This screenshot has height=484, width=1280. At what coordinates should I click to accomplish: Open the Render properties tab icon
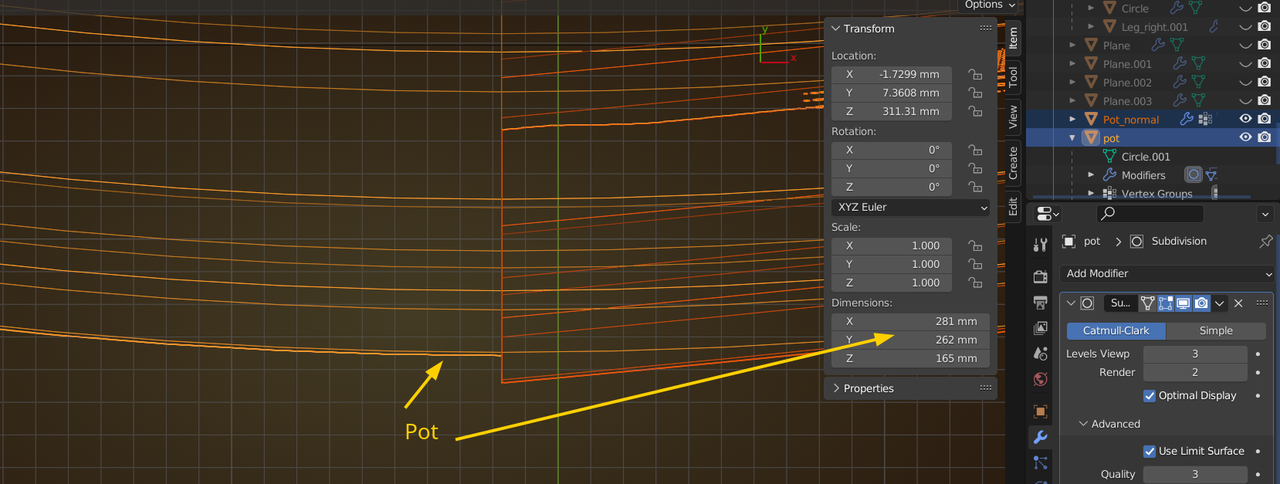(1040, 276)
